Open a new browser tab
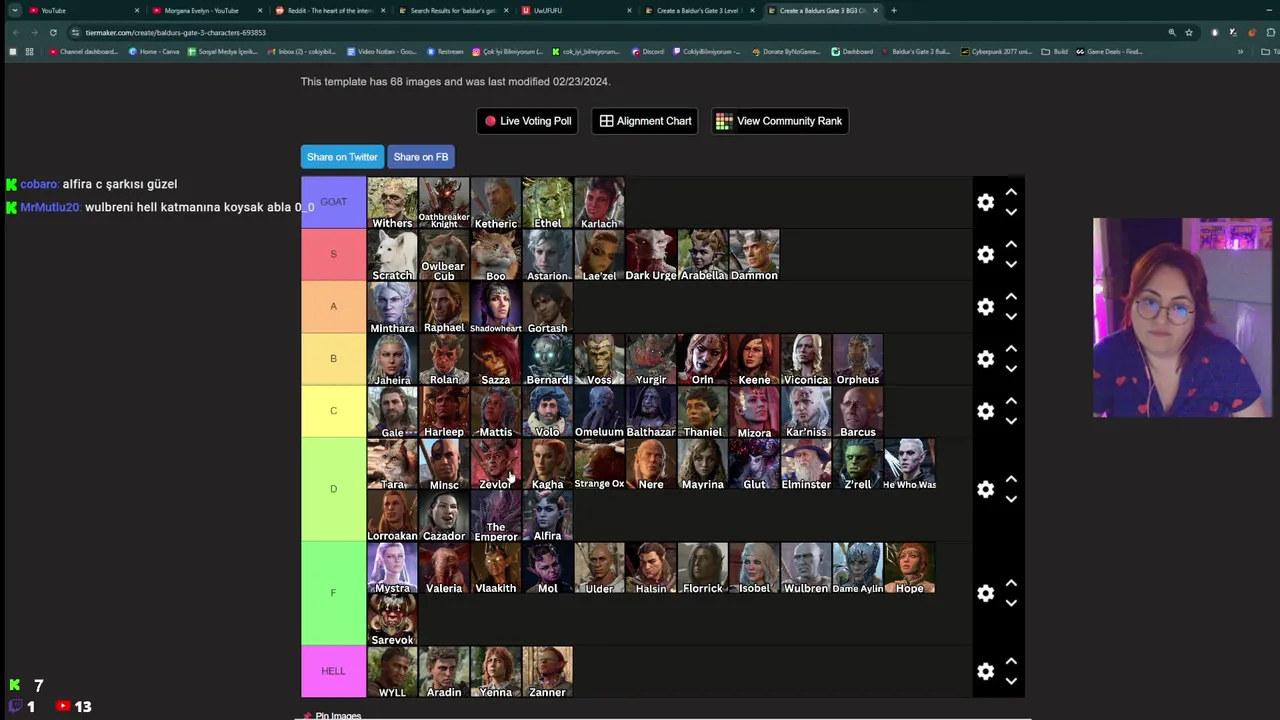The image size is (1280, 720). tap(894, 10)
